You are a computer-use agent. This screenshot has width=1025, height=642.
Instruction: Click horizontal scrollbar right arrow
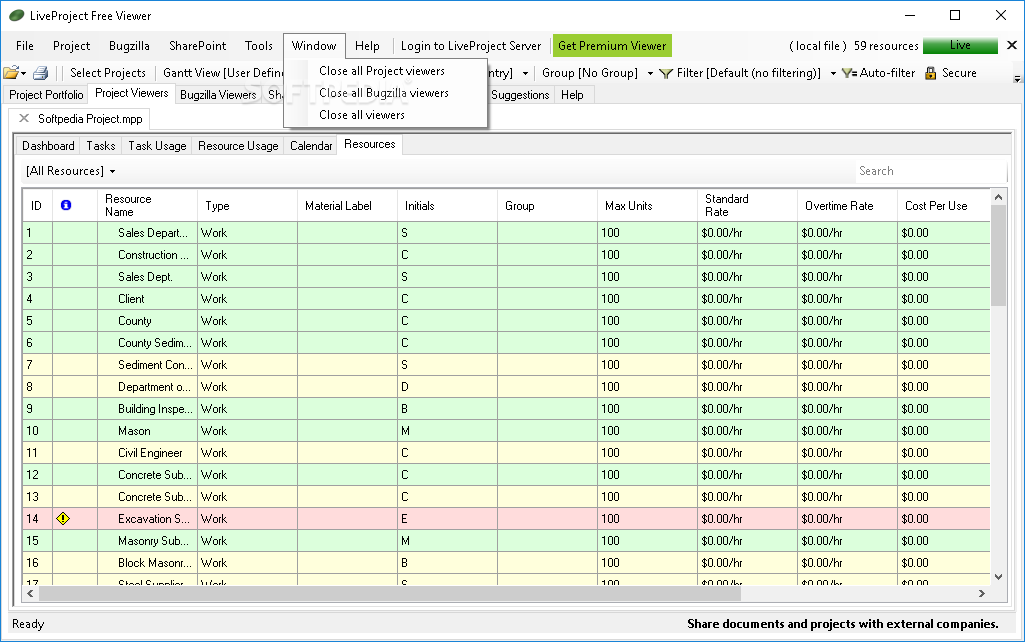pos(981,594)
